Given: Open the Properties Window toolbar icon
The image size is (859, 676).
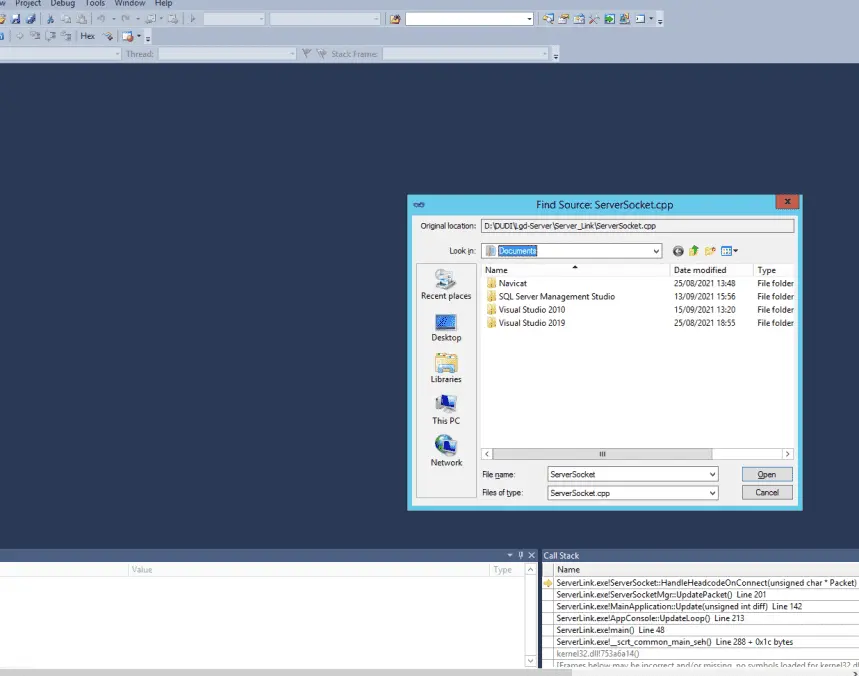Looking at the screenshot, I should tap(563, 19).
